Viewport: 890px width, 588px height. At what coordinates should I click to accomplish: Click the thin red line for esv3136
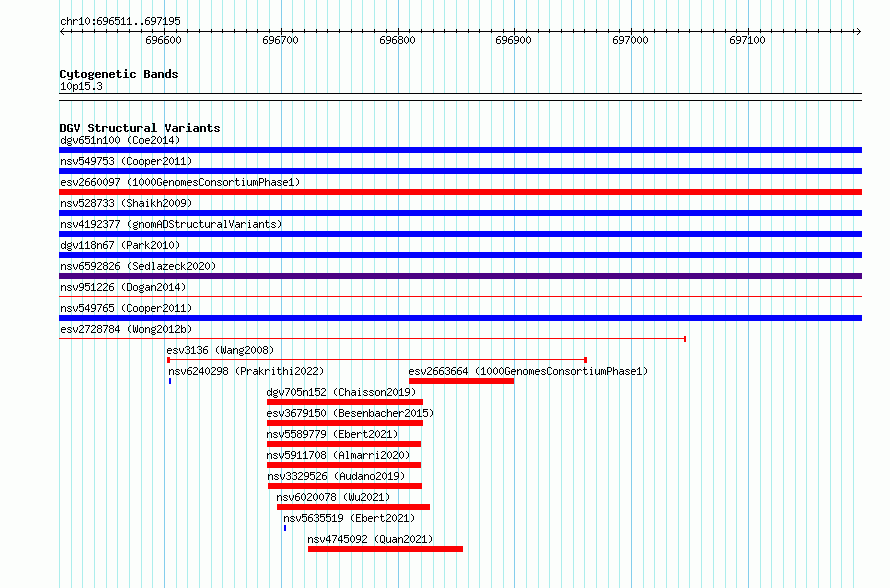click(x=377, y=360)
